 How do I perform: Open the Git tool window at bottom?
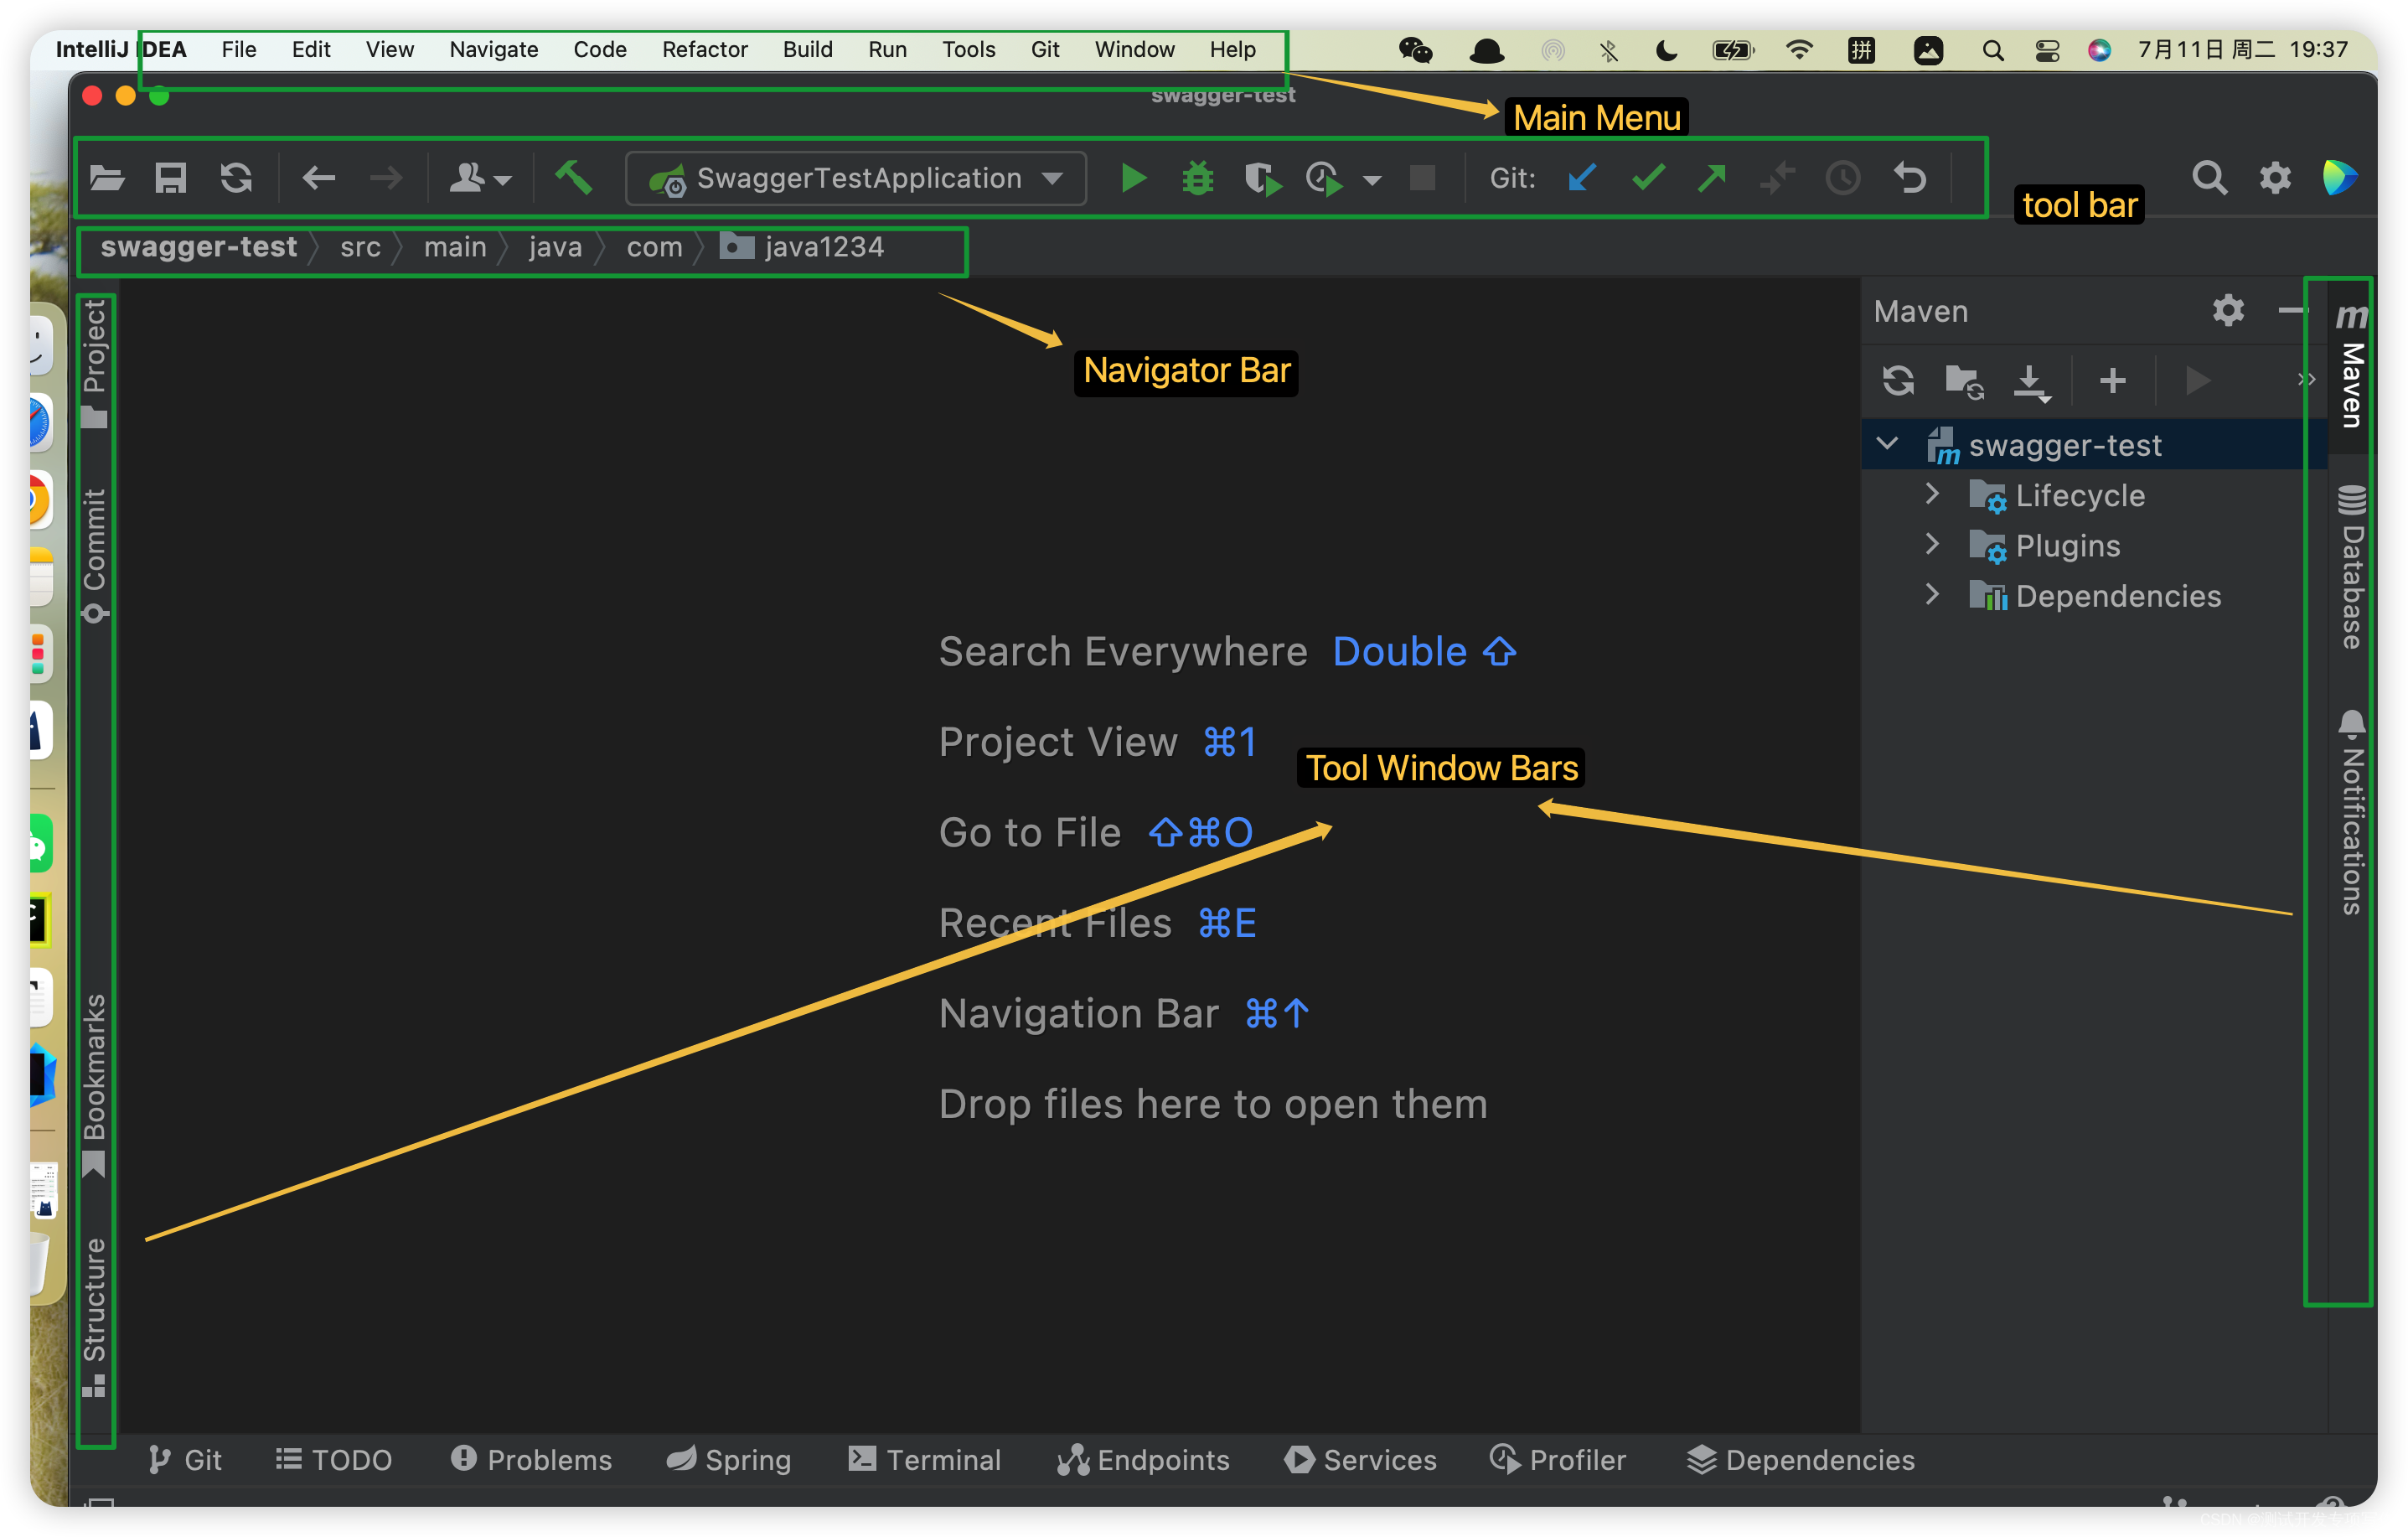click(185, 1460)
